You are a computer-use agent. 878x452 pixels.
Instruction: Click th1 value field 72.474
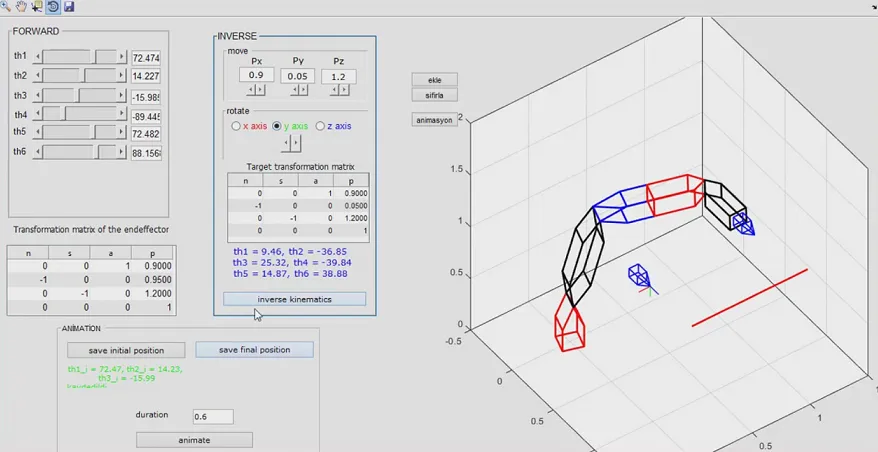point(146,58)
